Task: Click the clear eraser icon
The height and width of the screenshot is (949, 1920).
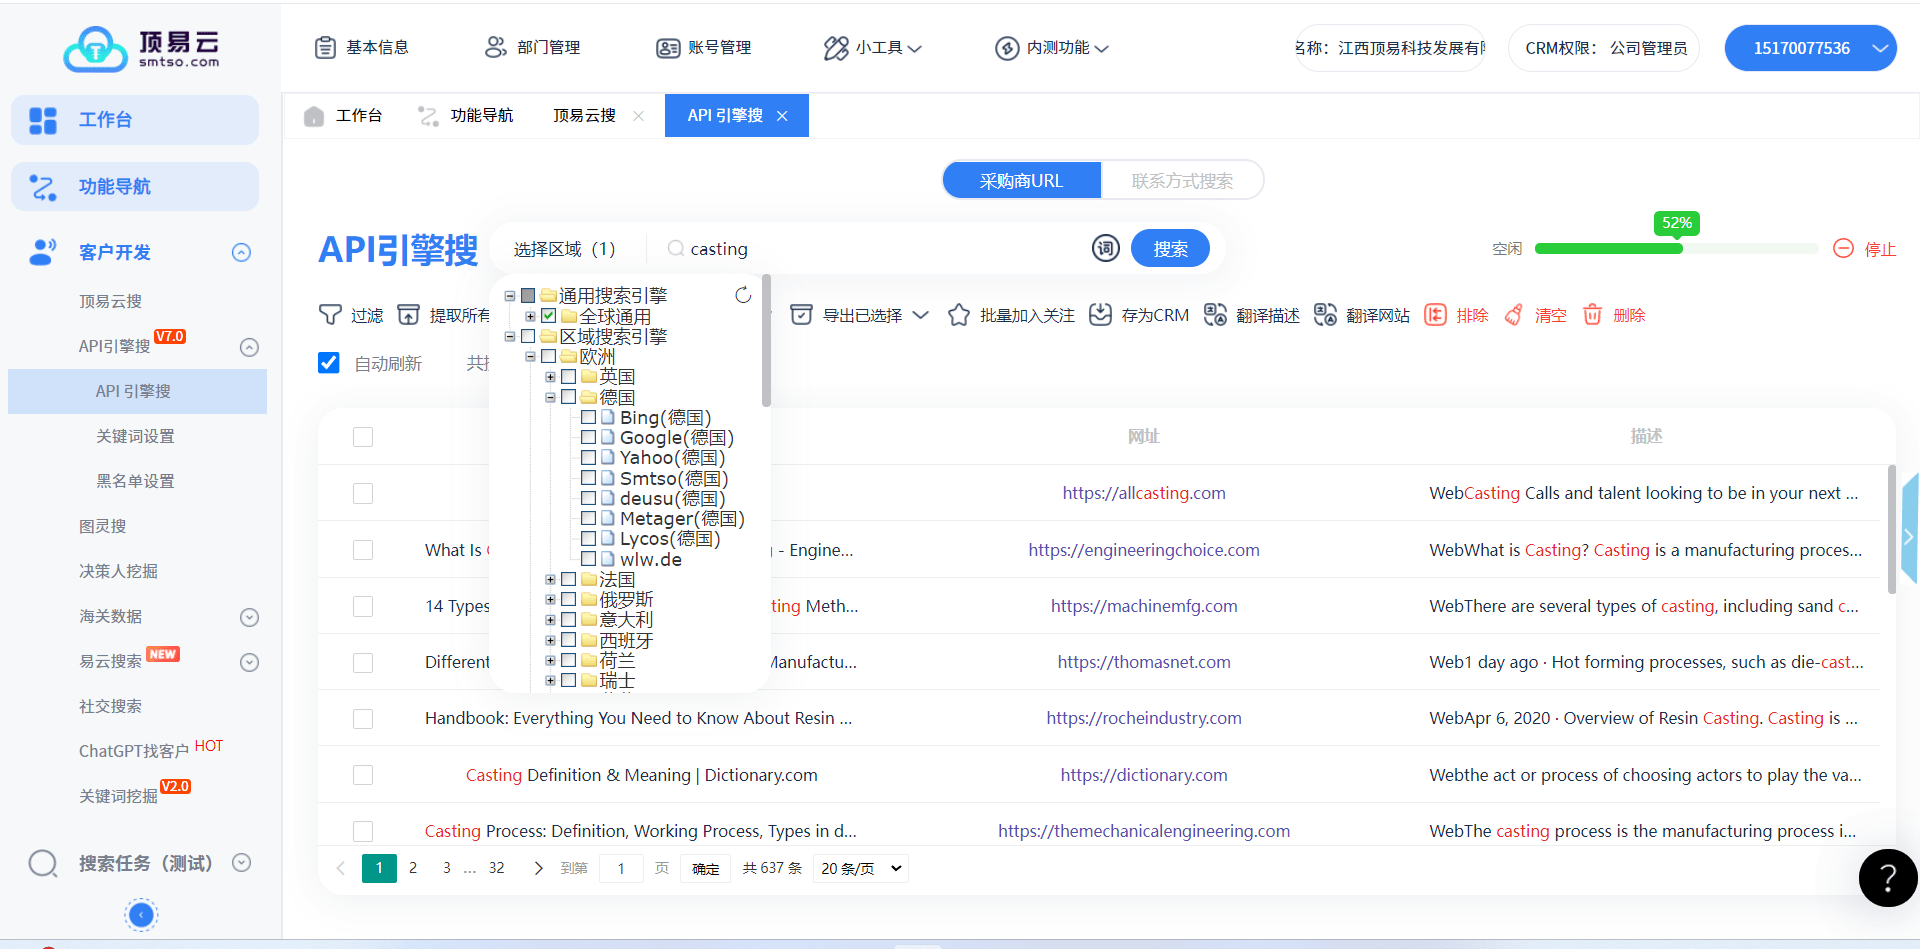Action: point(1514,315)
